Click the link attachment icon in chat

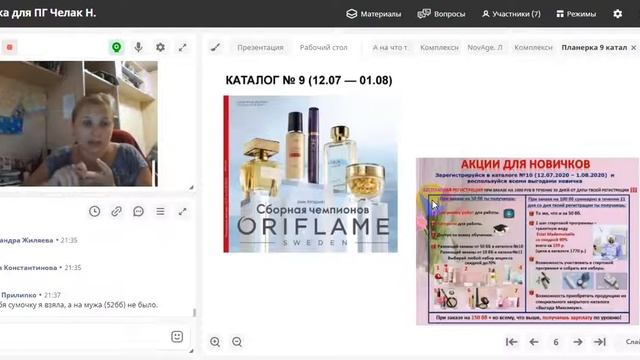[x=116, y=211]
